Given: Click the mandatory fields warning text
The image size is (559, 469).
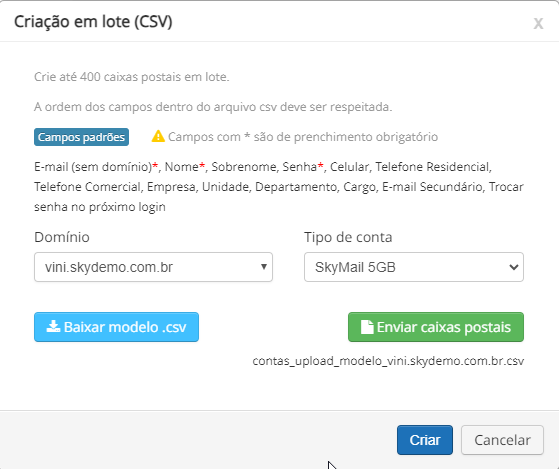Looking at the screenshot, I should pos(303,137).
